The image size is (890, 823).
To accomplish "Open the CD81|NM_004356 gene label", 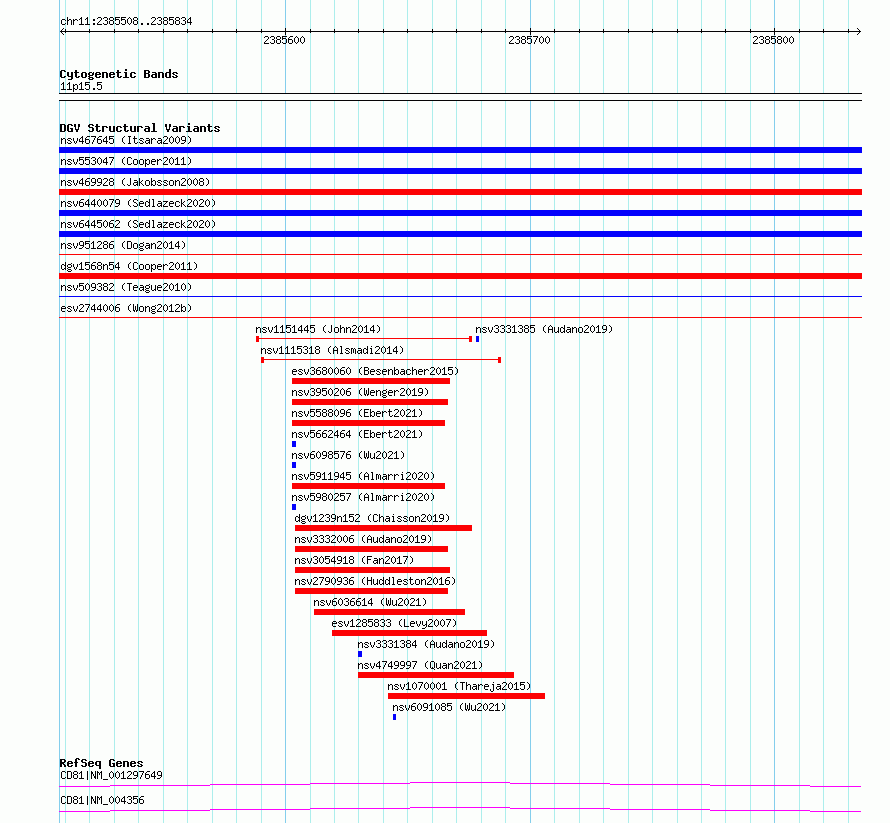I will [x=102, y=800].
